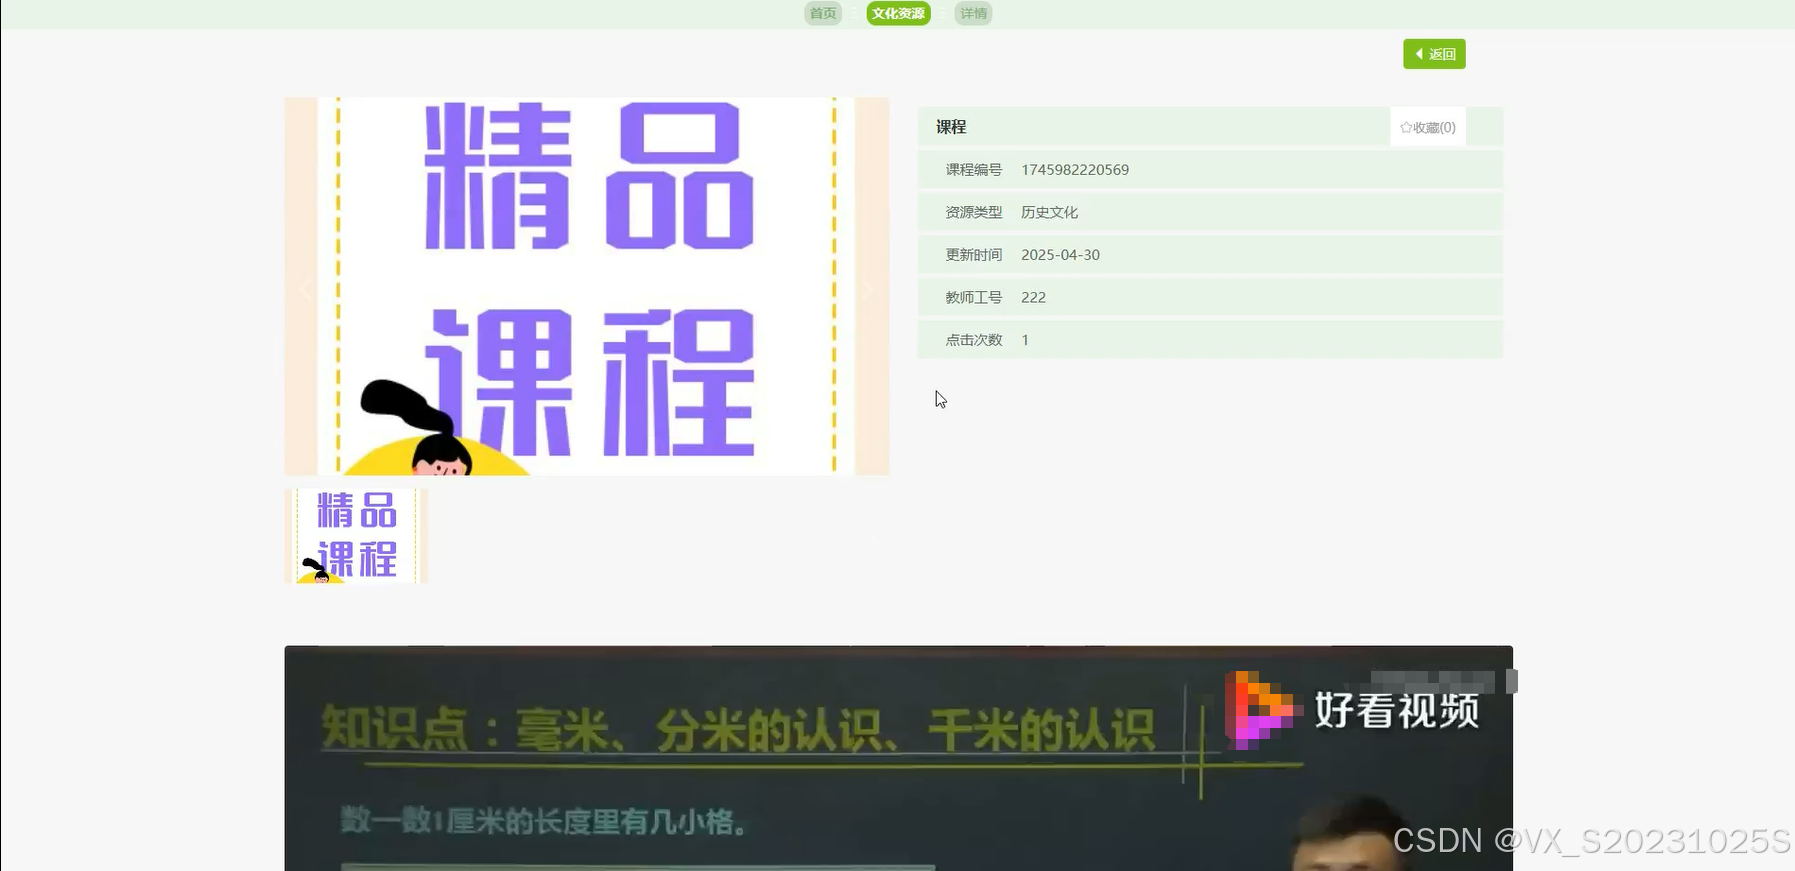Click the 点击次数 label

pos(973,340)
